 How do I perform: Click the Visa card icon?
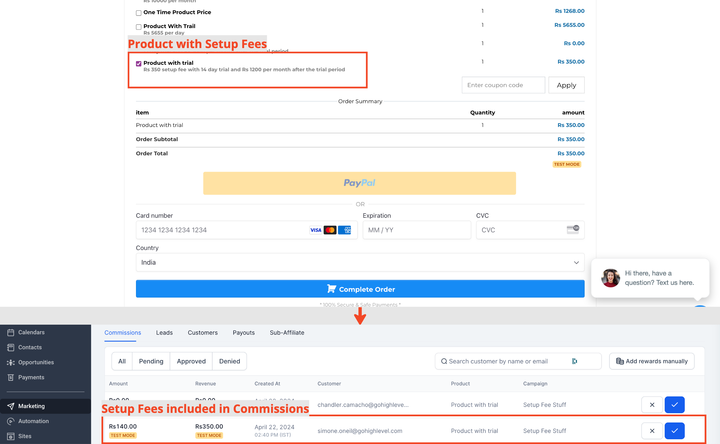click(315, 230)
